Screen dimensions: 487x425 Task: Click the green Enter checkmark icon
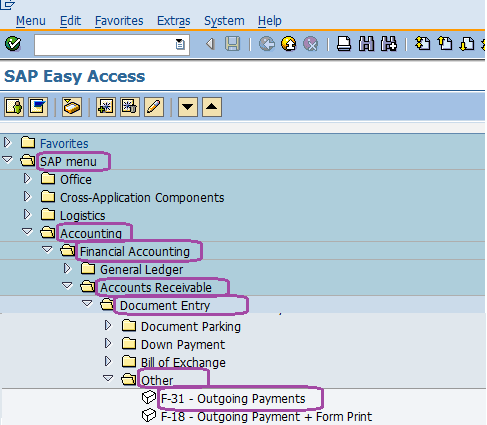(13, 44)
